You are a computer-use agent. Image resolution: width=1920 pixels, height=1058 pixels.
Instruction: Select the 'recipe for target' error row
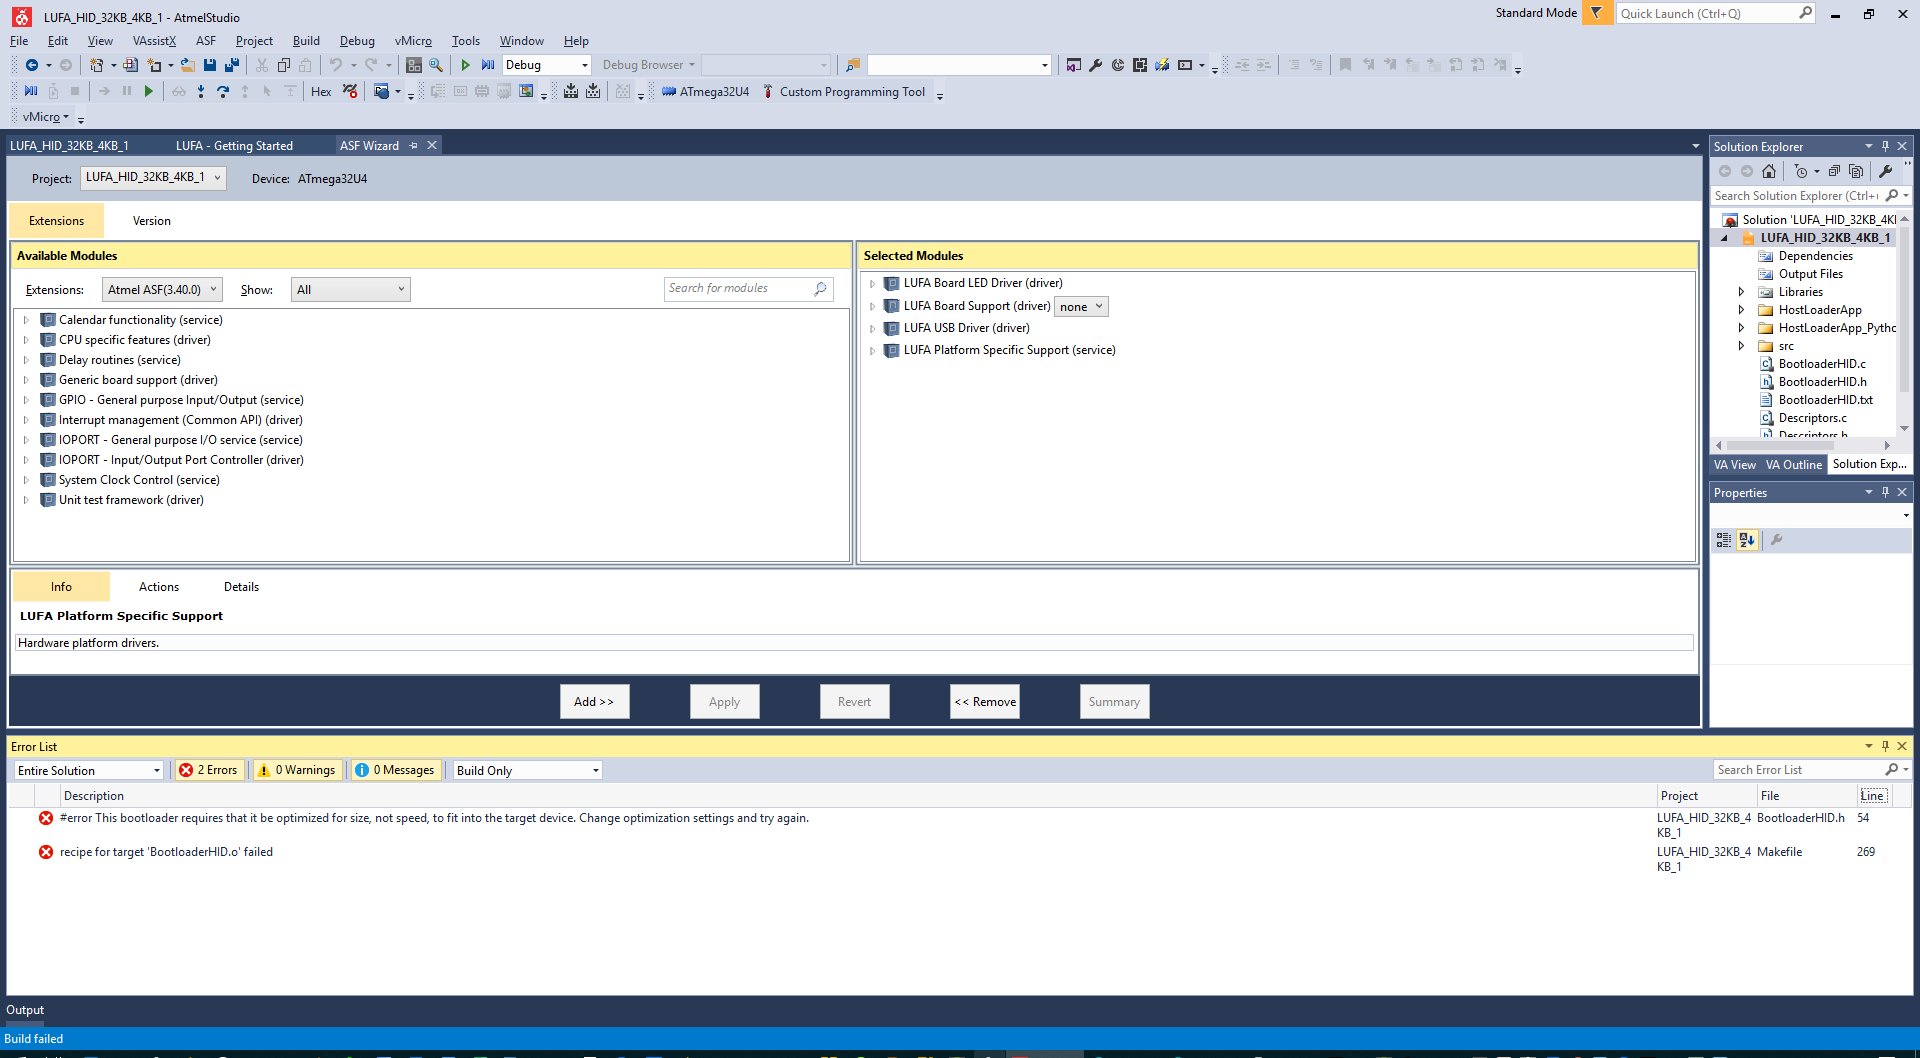pyautogui.click(x=960, y=859)
